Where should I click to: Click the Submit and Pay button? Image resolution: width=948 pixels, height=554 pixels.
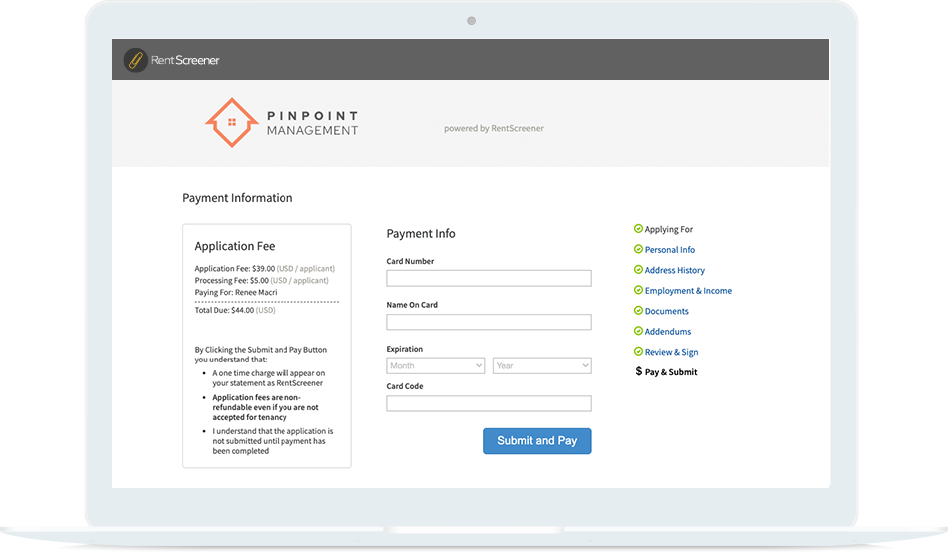point(537,441)
